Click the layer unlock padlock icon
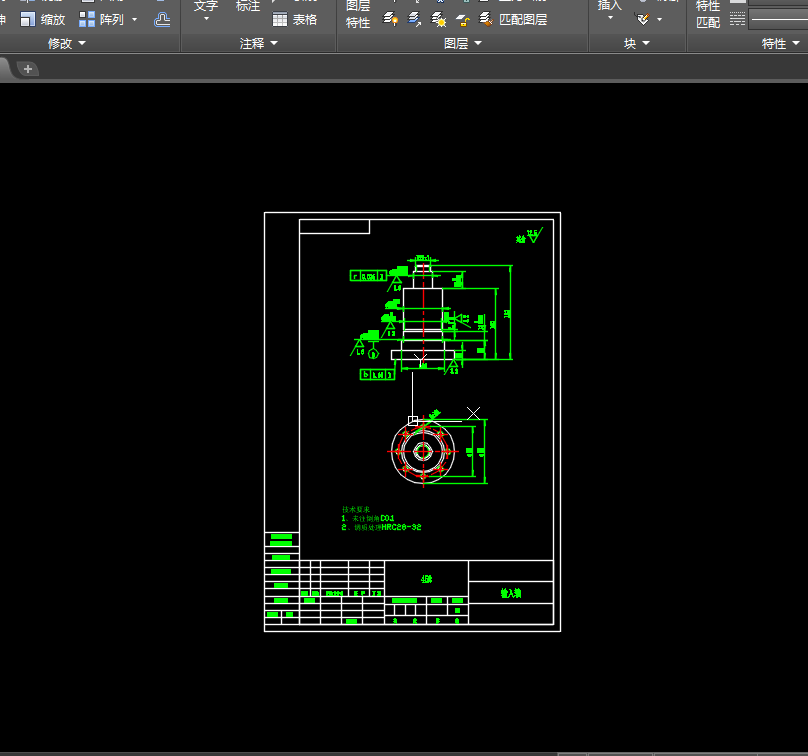This screenshot has width=808, height=756. pyautogui.click(x=463, y=20)
